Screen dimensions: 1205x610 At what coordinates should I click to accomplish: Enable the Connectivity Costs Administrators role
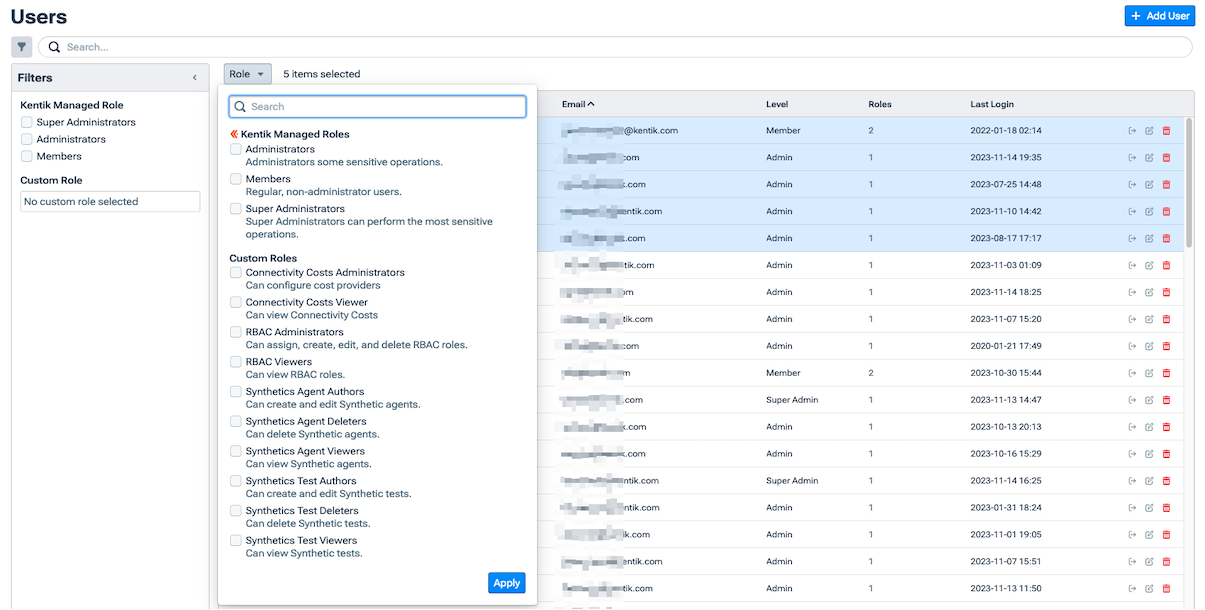point(236,272)
